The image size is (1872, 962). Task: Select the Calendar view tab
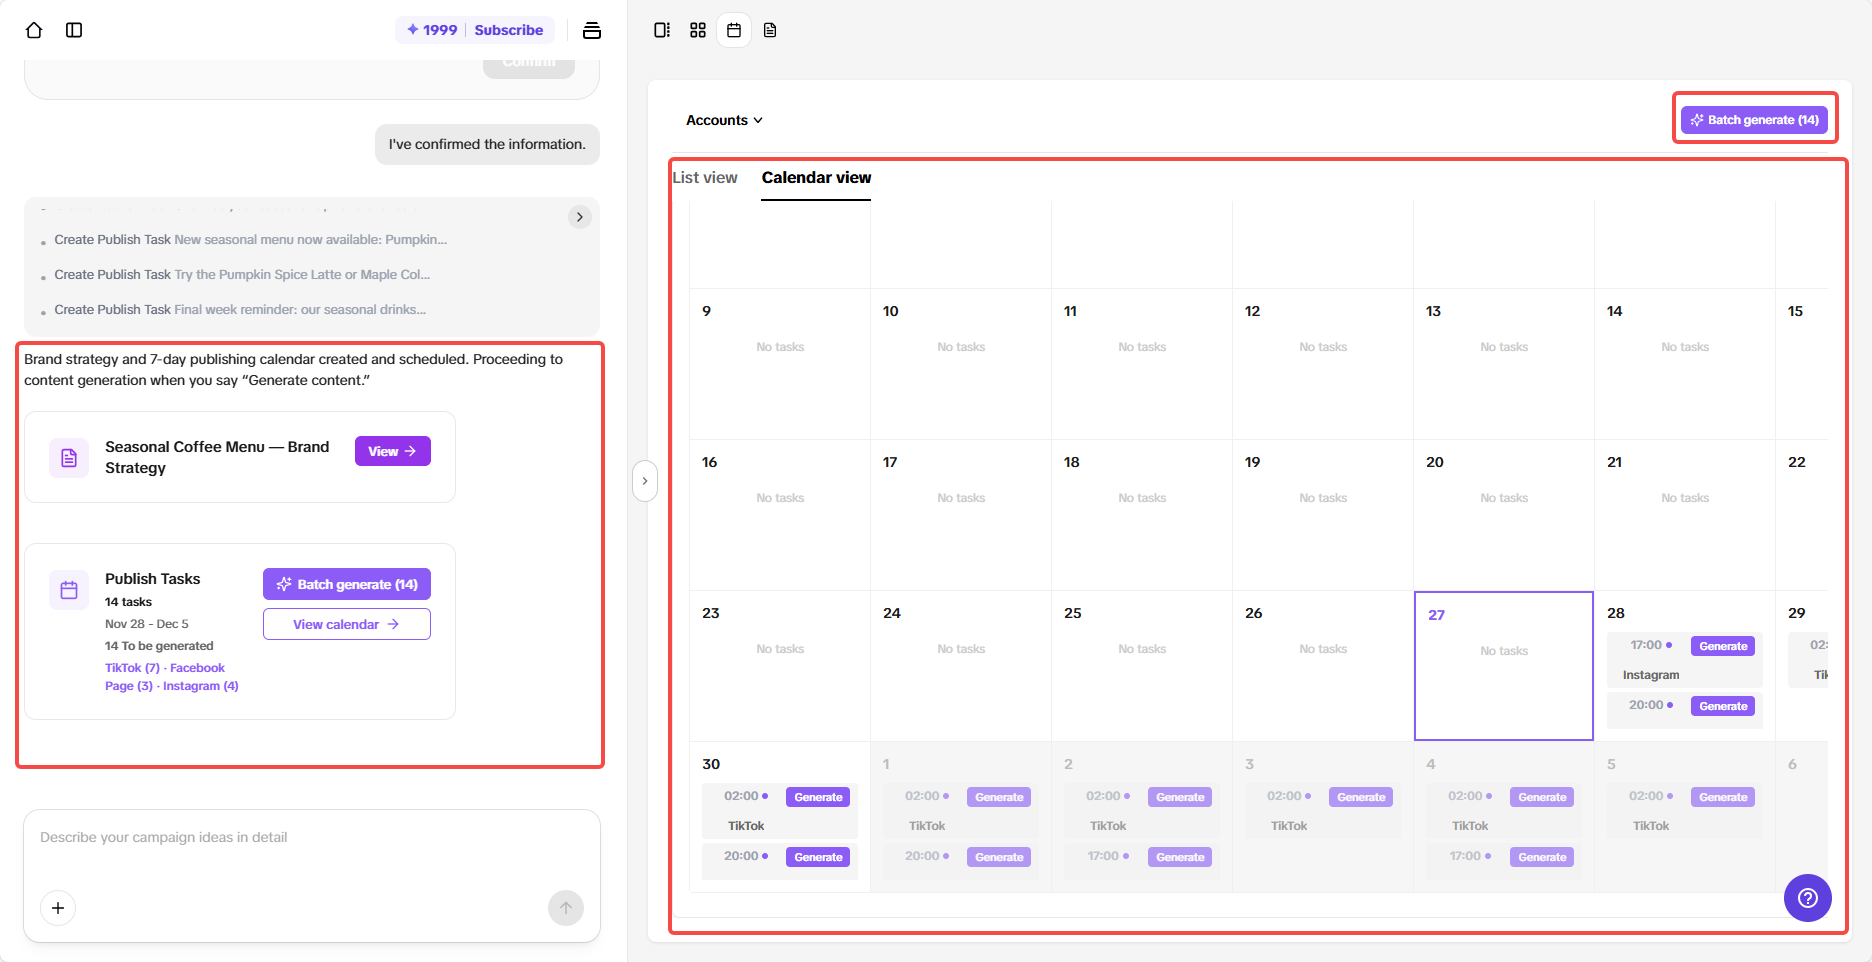[816, 177]
